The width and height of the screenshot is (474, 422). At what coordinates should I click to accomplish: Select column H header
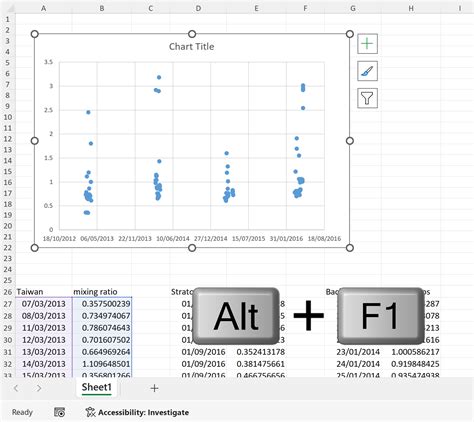[411, 9]
